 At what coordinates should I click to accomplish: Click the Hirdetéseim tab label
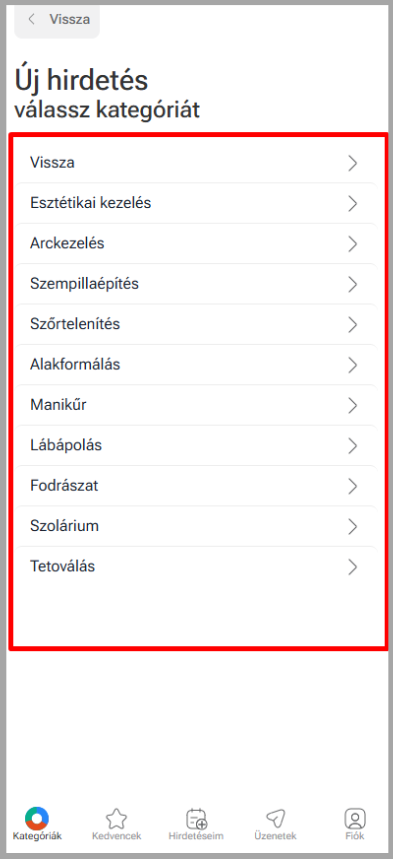(x=196, y=837)
